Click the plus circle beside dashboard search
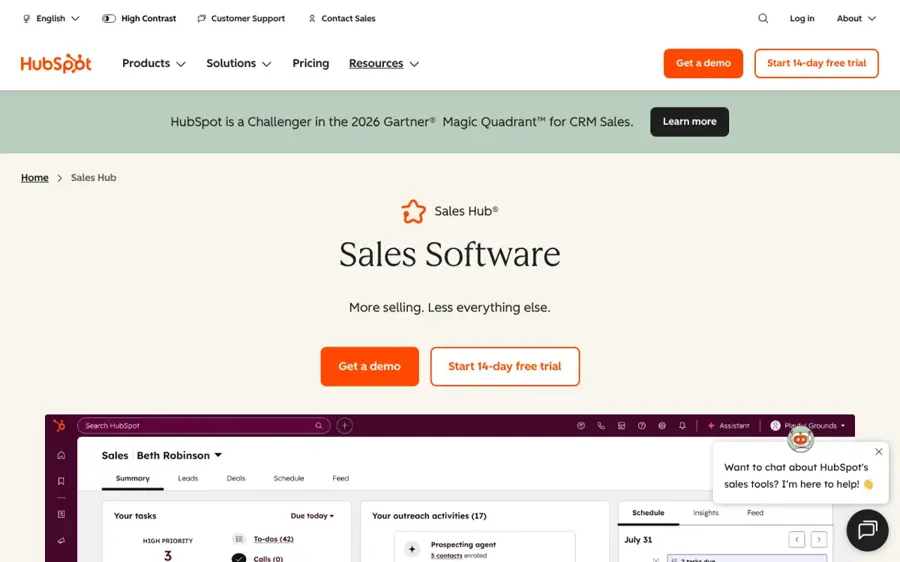 pyautogui.click(x=344, y=425)
